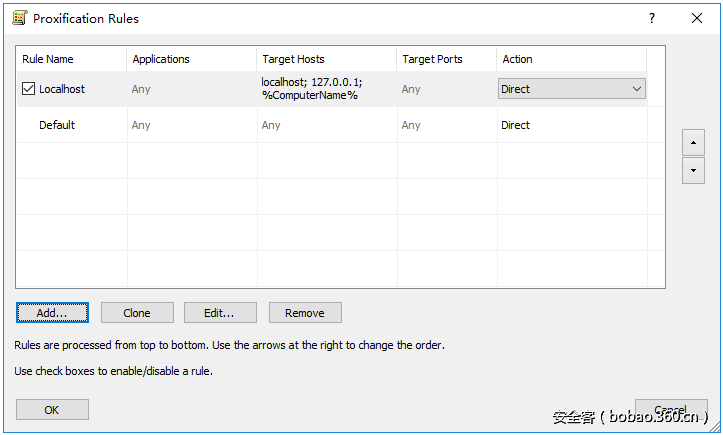Viewport: 723px width, 435px height.
Task: Click the Proxification Rules title bar icon
Action: click(x=17, y=18)
